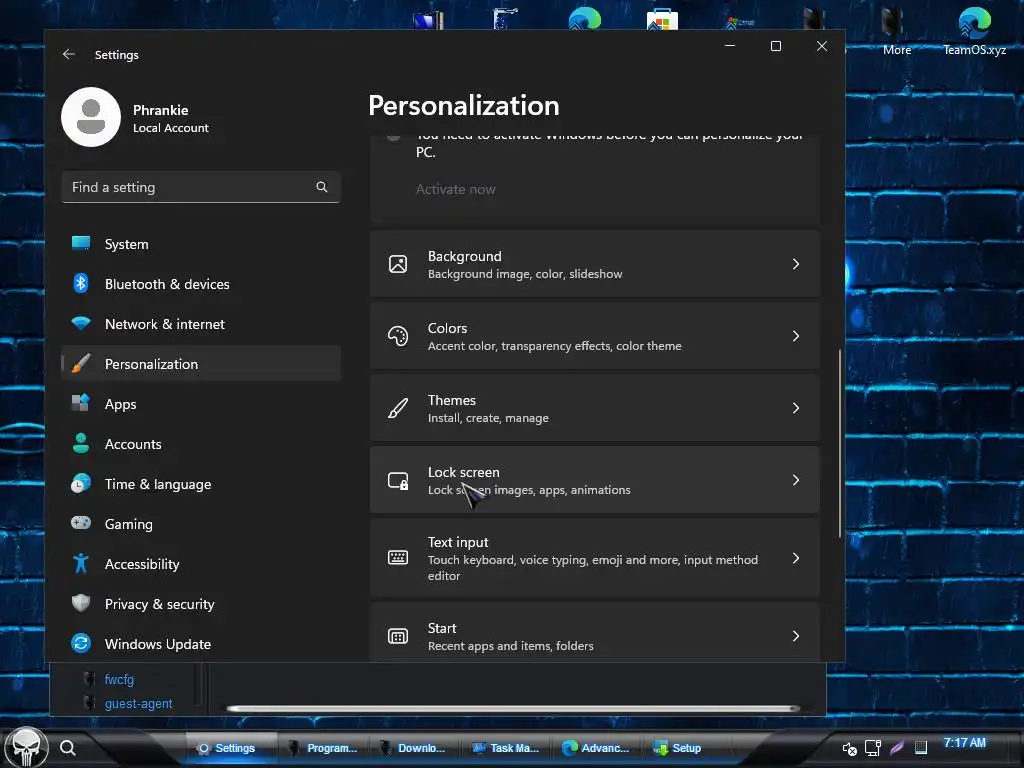Click the Start menu layout icon
The height and width of the screenshot is (768, 1024).
398,636
